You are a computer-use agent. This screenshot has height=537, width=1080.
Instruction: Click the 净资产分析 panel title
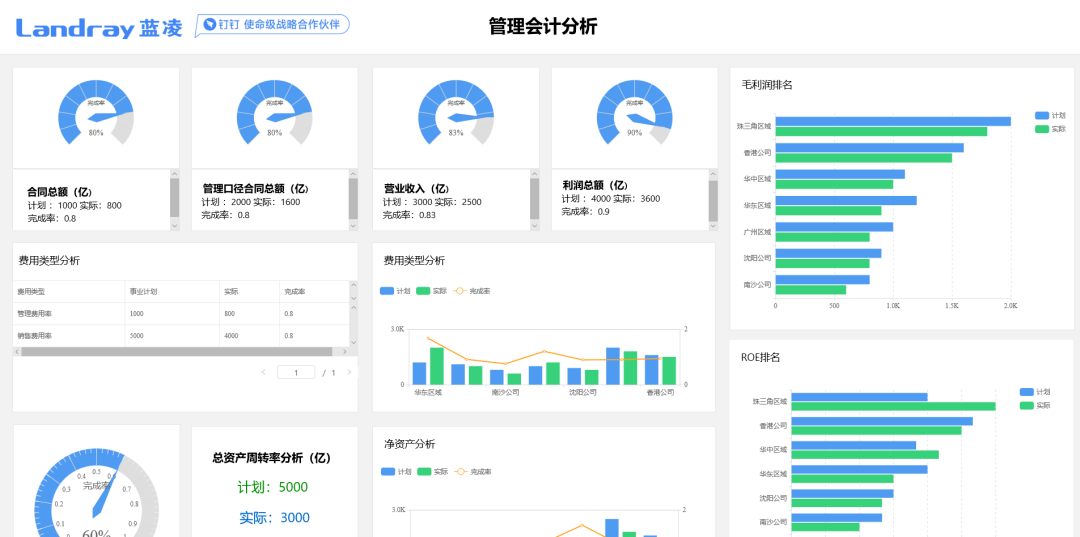(x=409, y=444)
